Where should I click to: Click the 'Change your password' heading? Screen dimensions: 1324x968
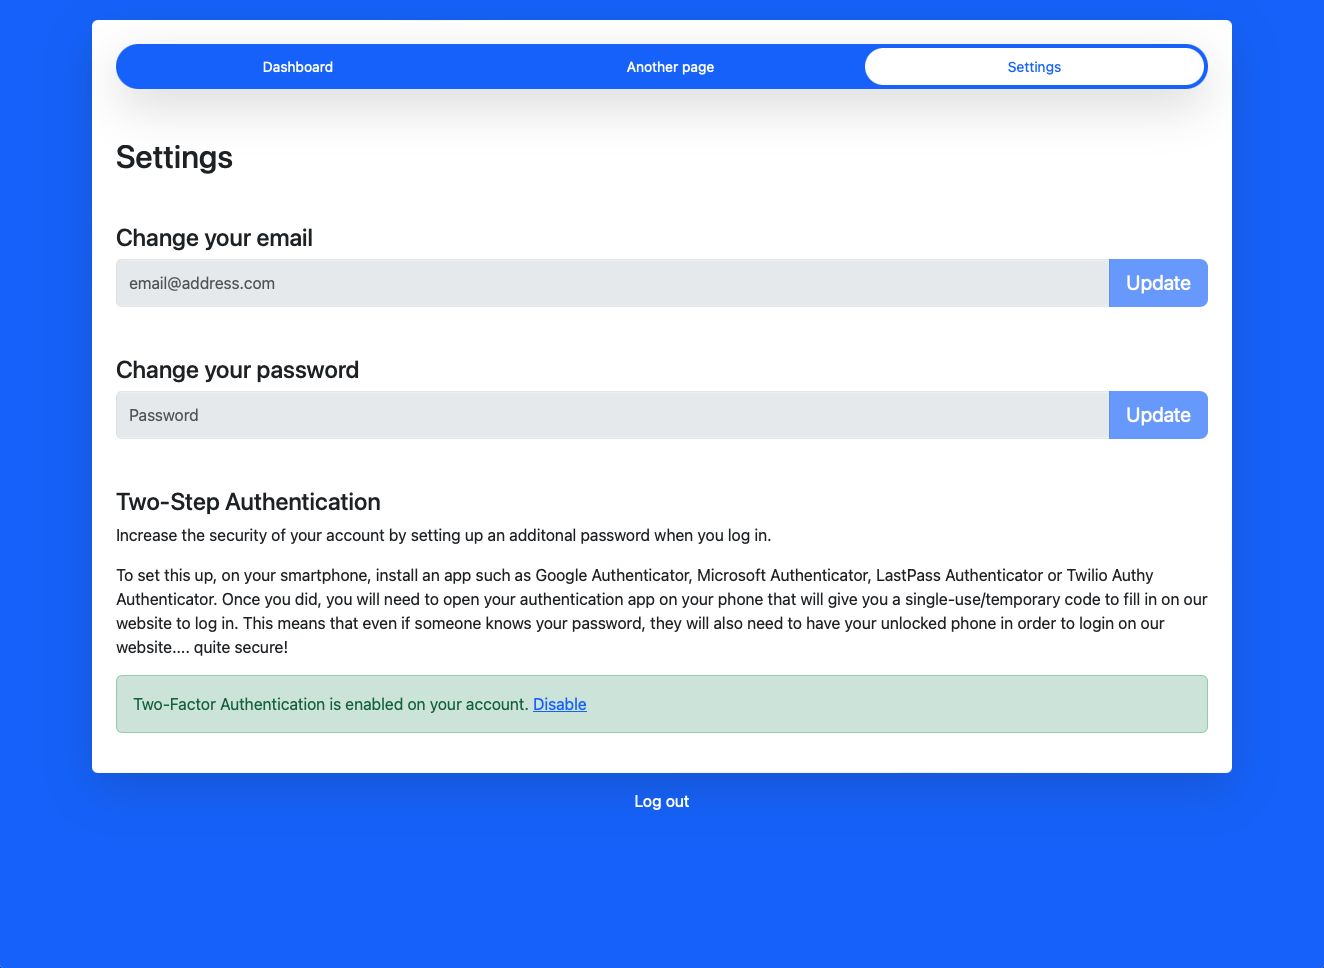pos(237,370)
